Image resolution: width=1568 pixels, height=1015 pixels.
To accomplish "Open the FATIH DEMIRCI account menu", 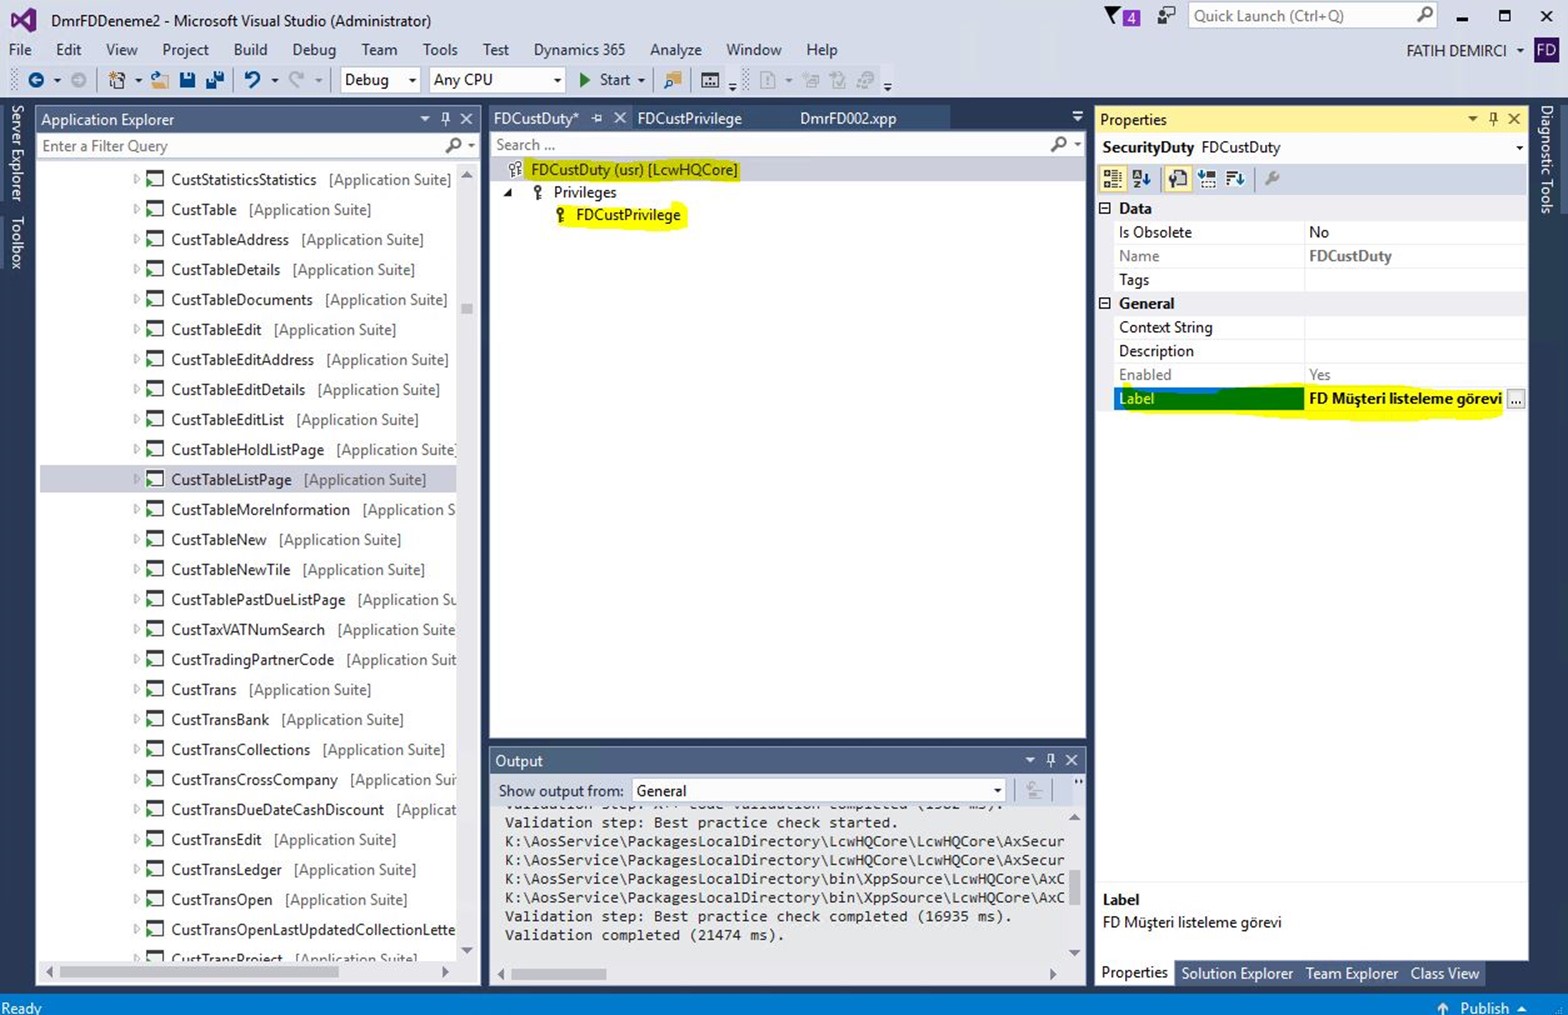I will pyautogui.click(x=1464, y=51).
